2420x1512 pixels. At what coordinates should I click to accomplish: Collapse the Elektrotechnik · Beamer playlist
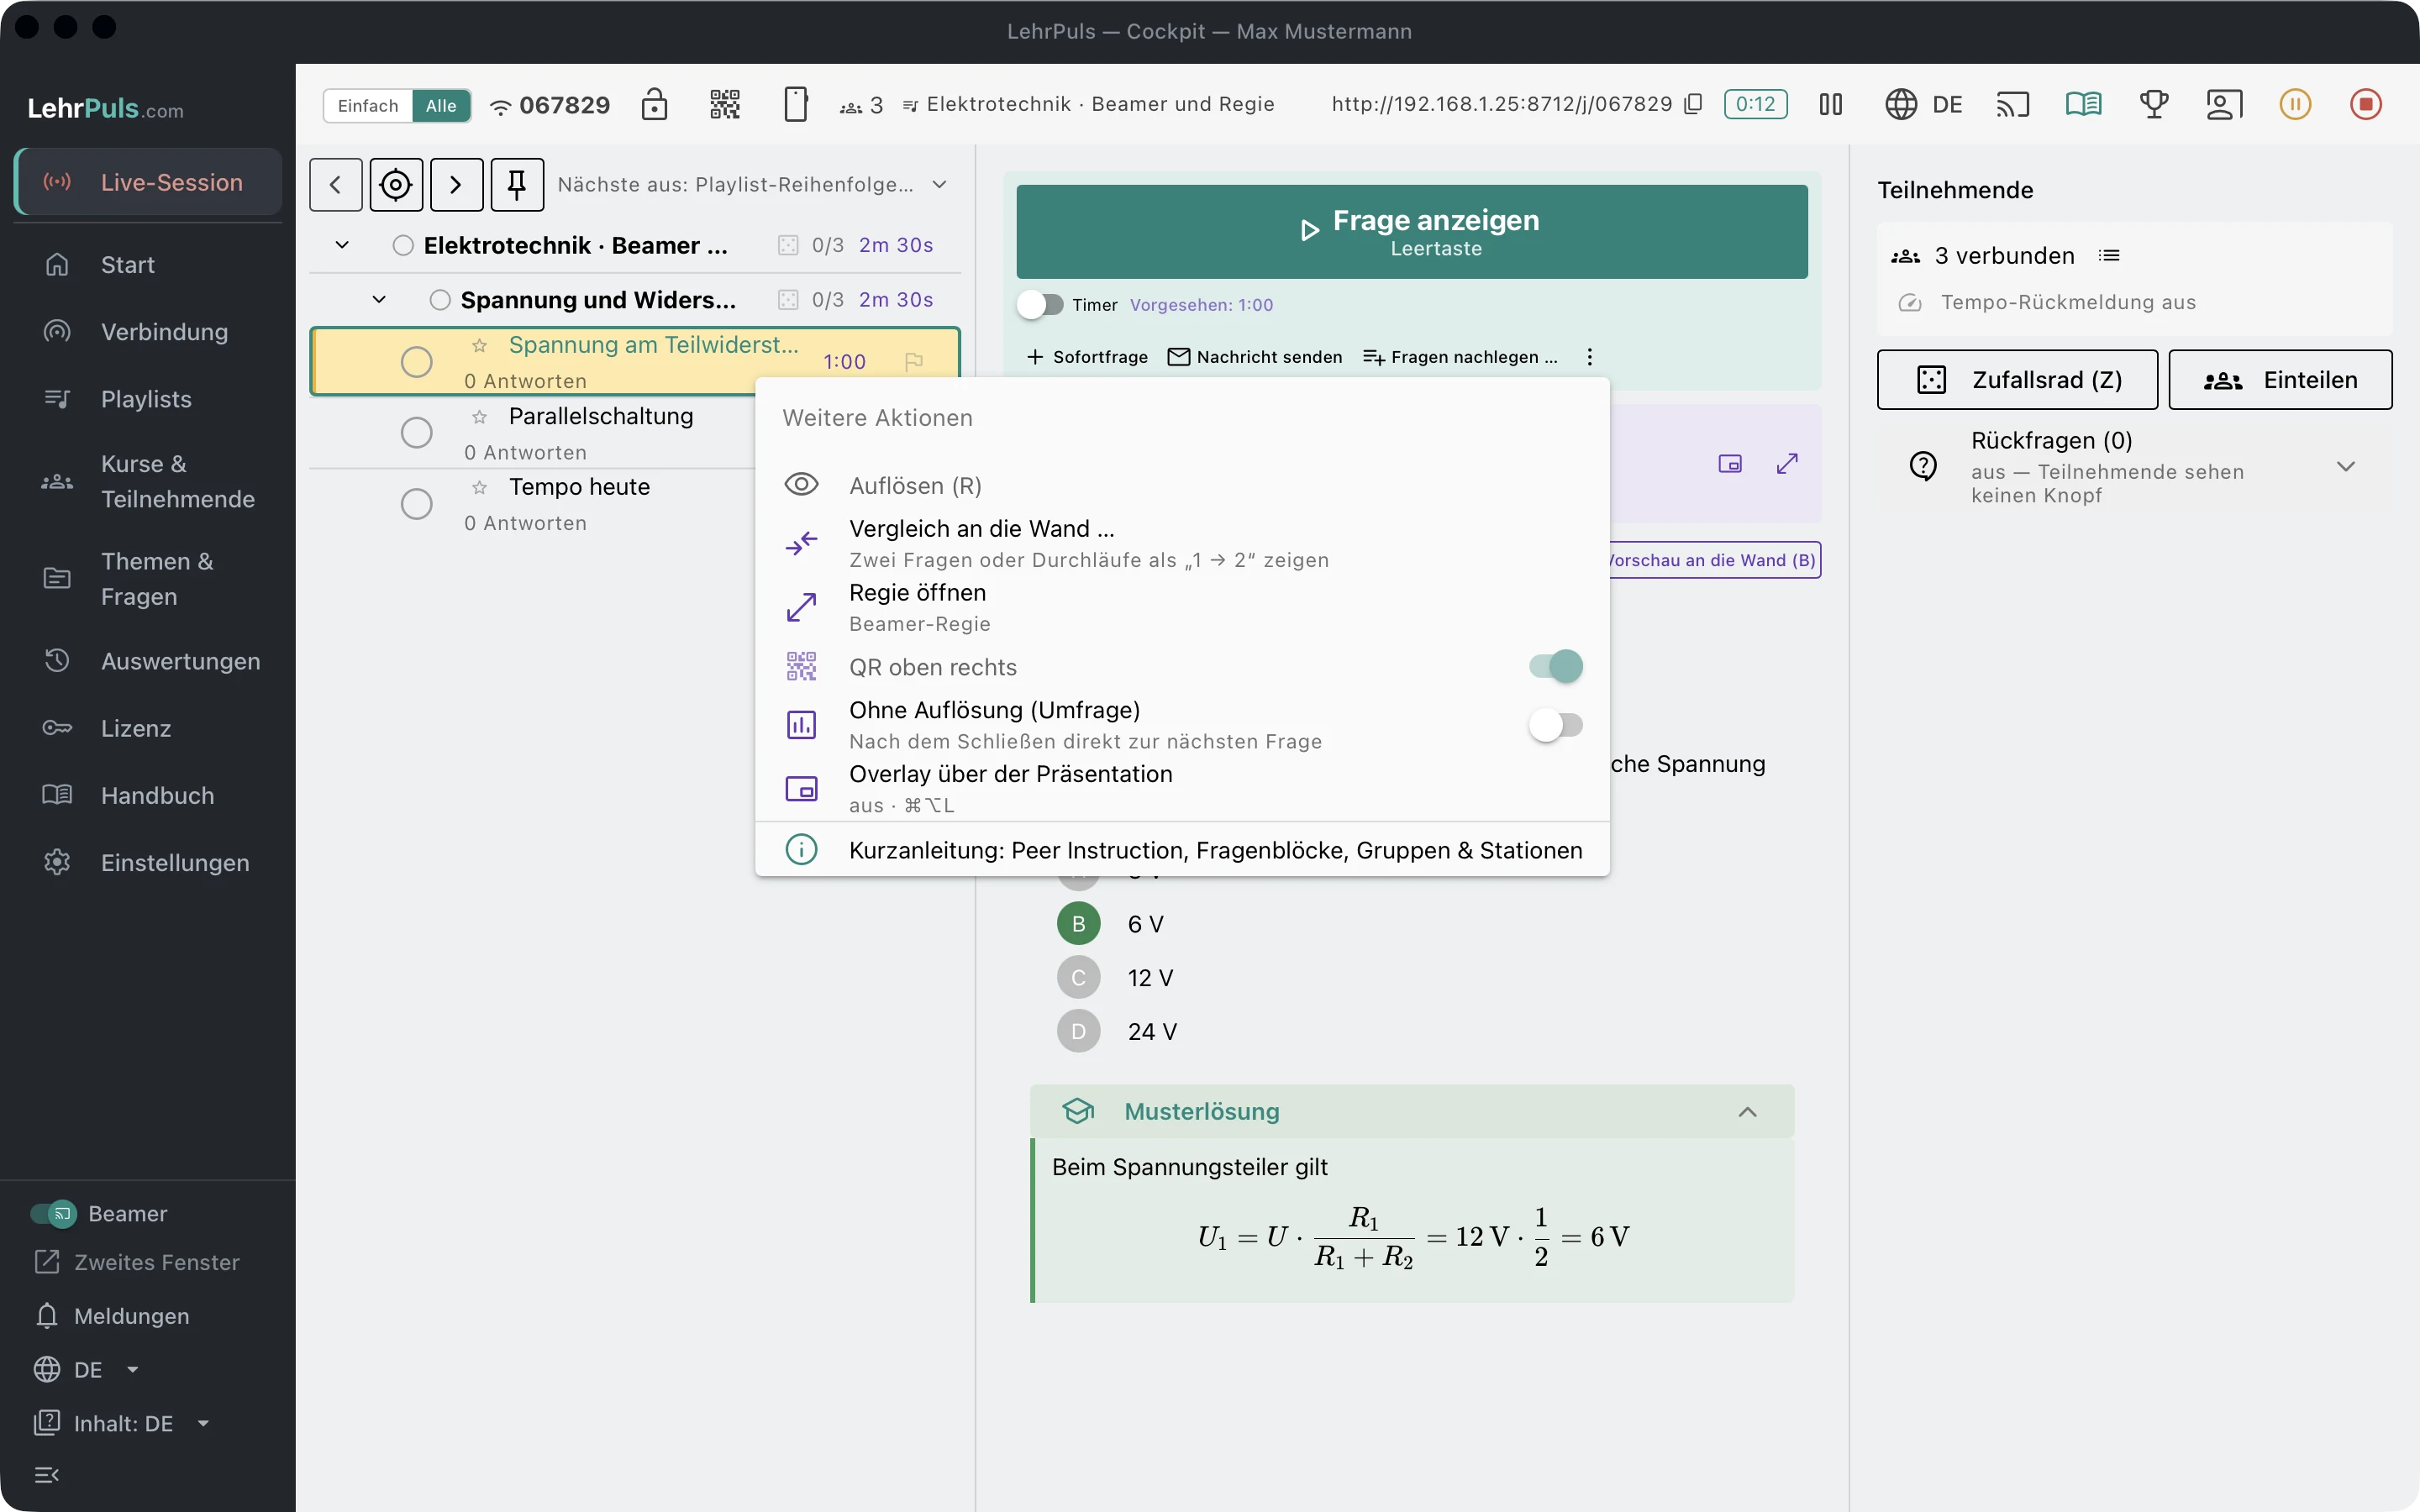(x=342, y=245)
